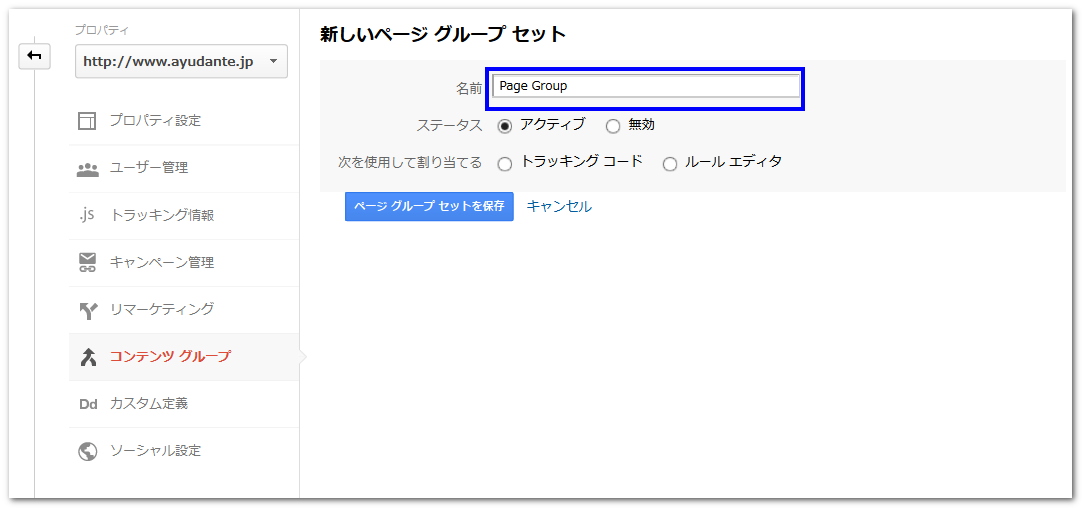Click the リマーケティング fork icon

coord(88,310)
